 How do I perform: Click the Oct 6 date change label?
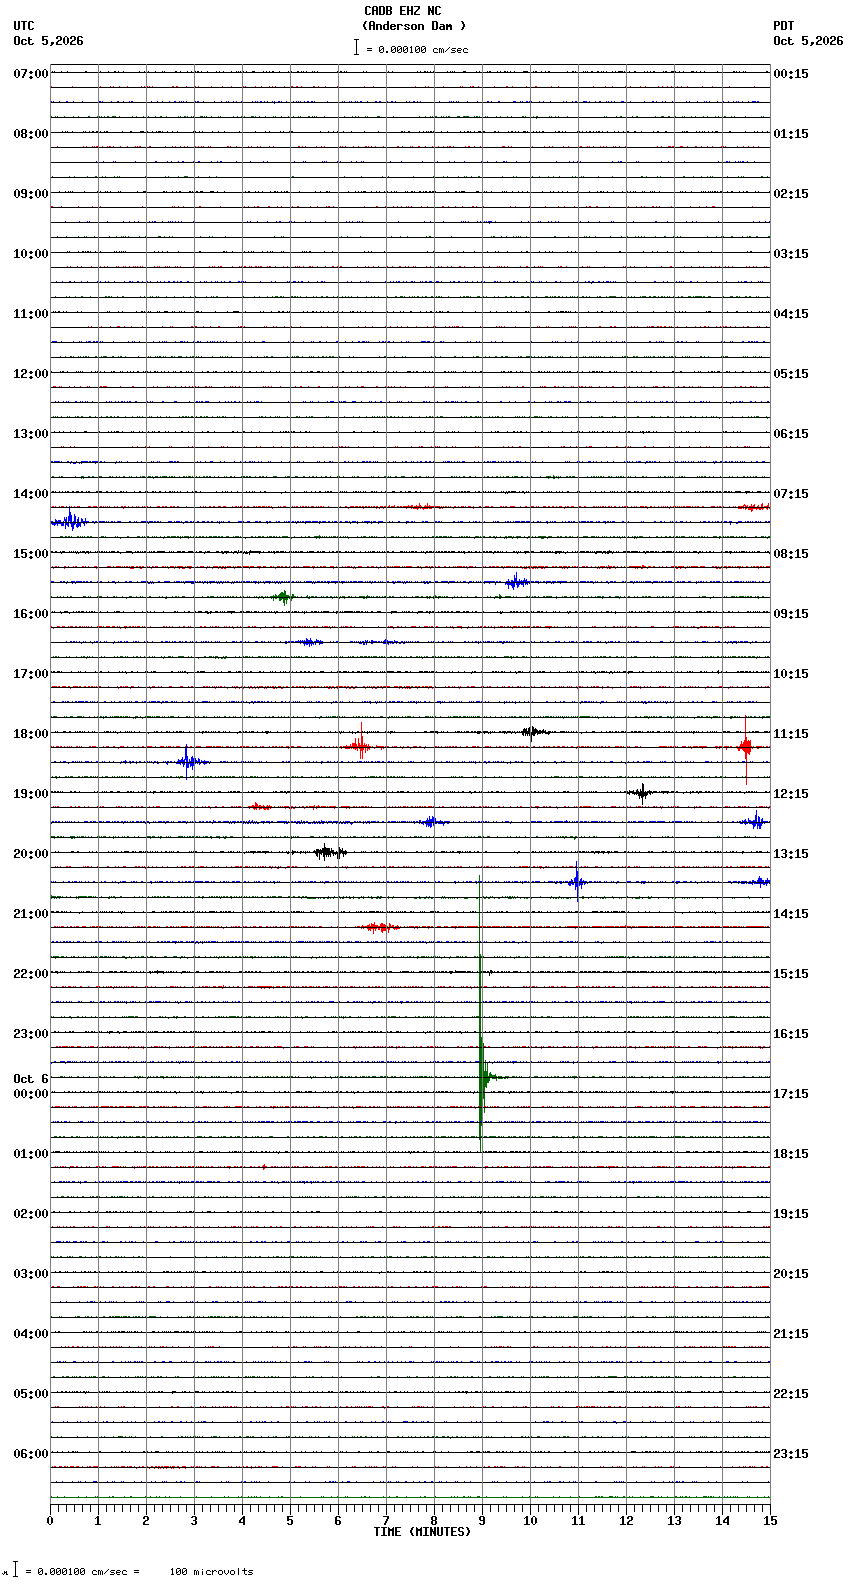tap(31, 1079)
